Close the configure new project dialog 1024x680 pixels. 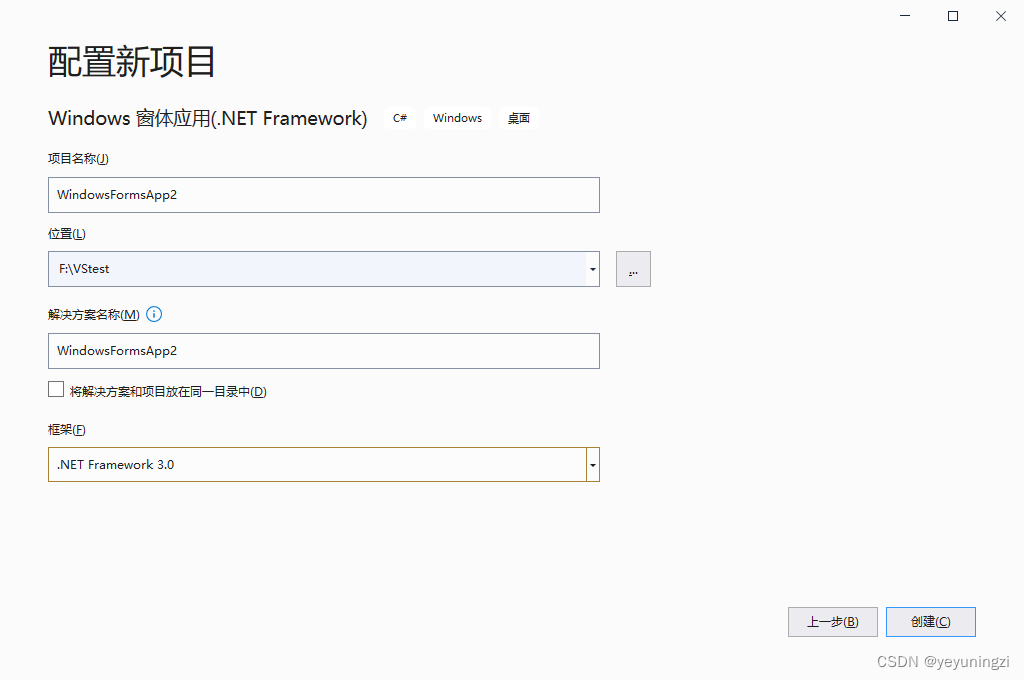point(1000,16)
